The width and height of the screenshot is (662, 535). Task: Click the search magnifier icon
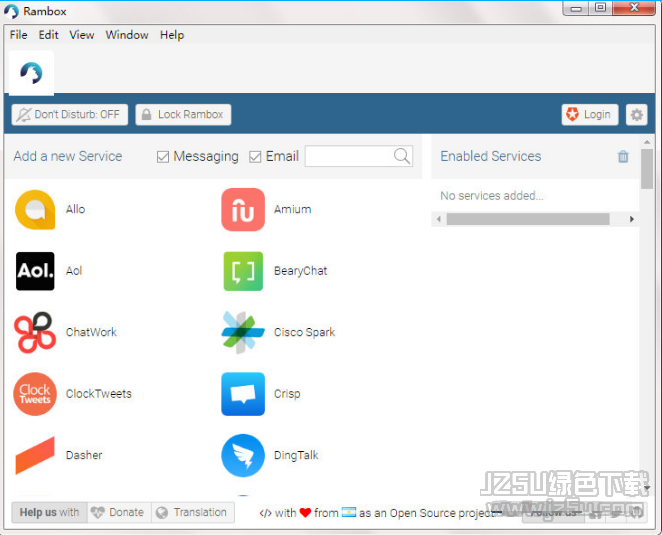point(402,156)
